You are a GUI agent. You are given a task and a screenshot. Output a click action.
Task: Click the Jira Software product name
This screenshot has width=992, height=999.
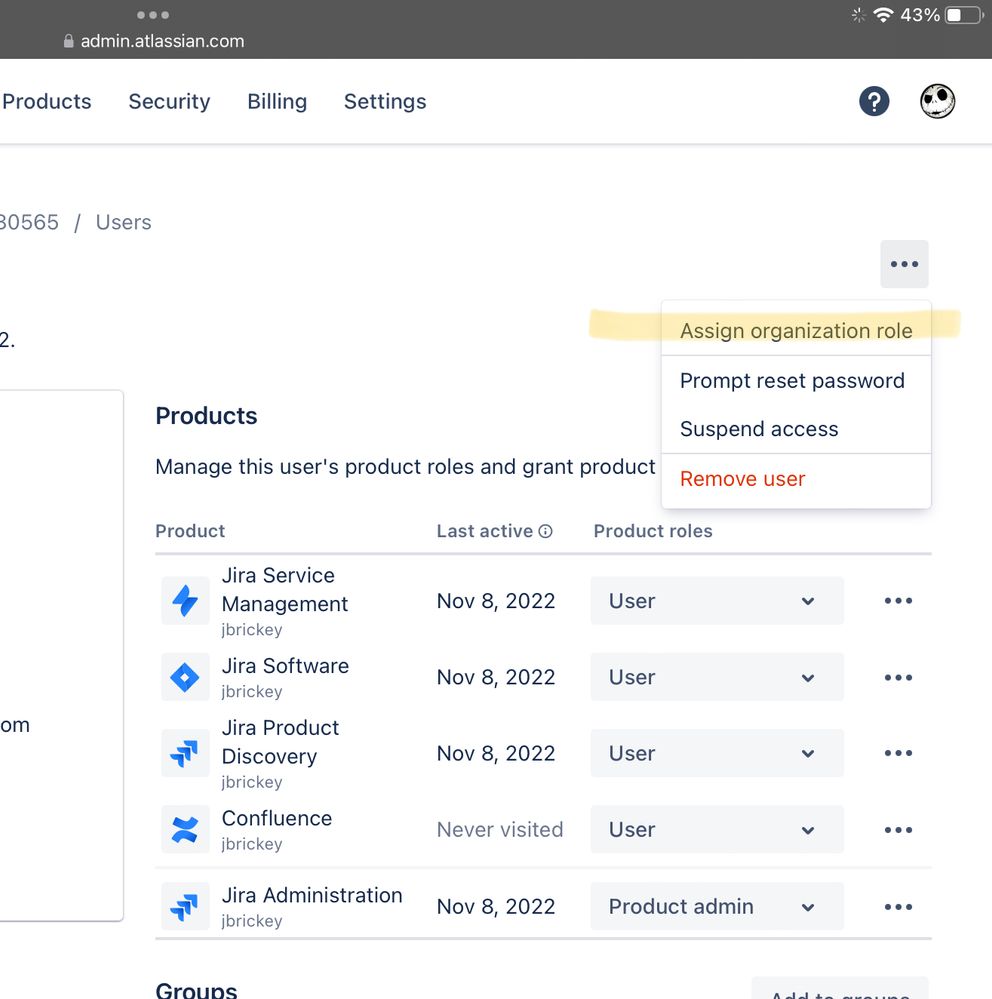point(285,666)
